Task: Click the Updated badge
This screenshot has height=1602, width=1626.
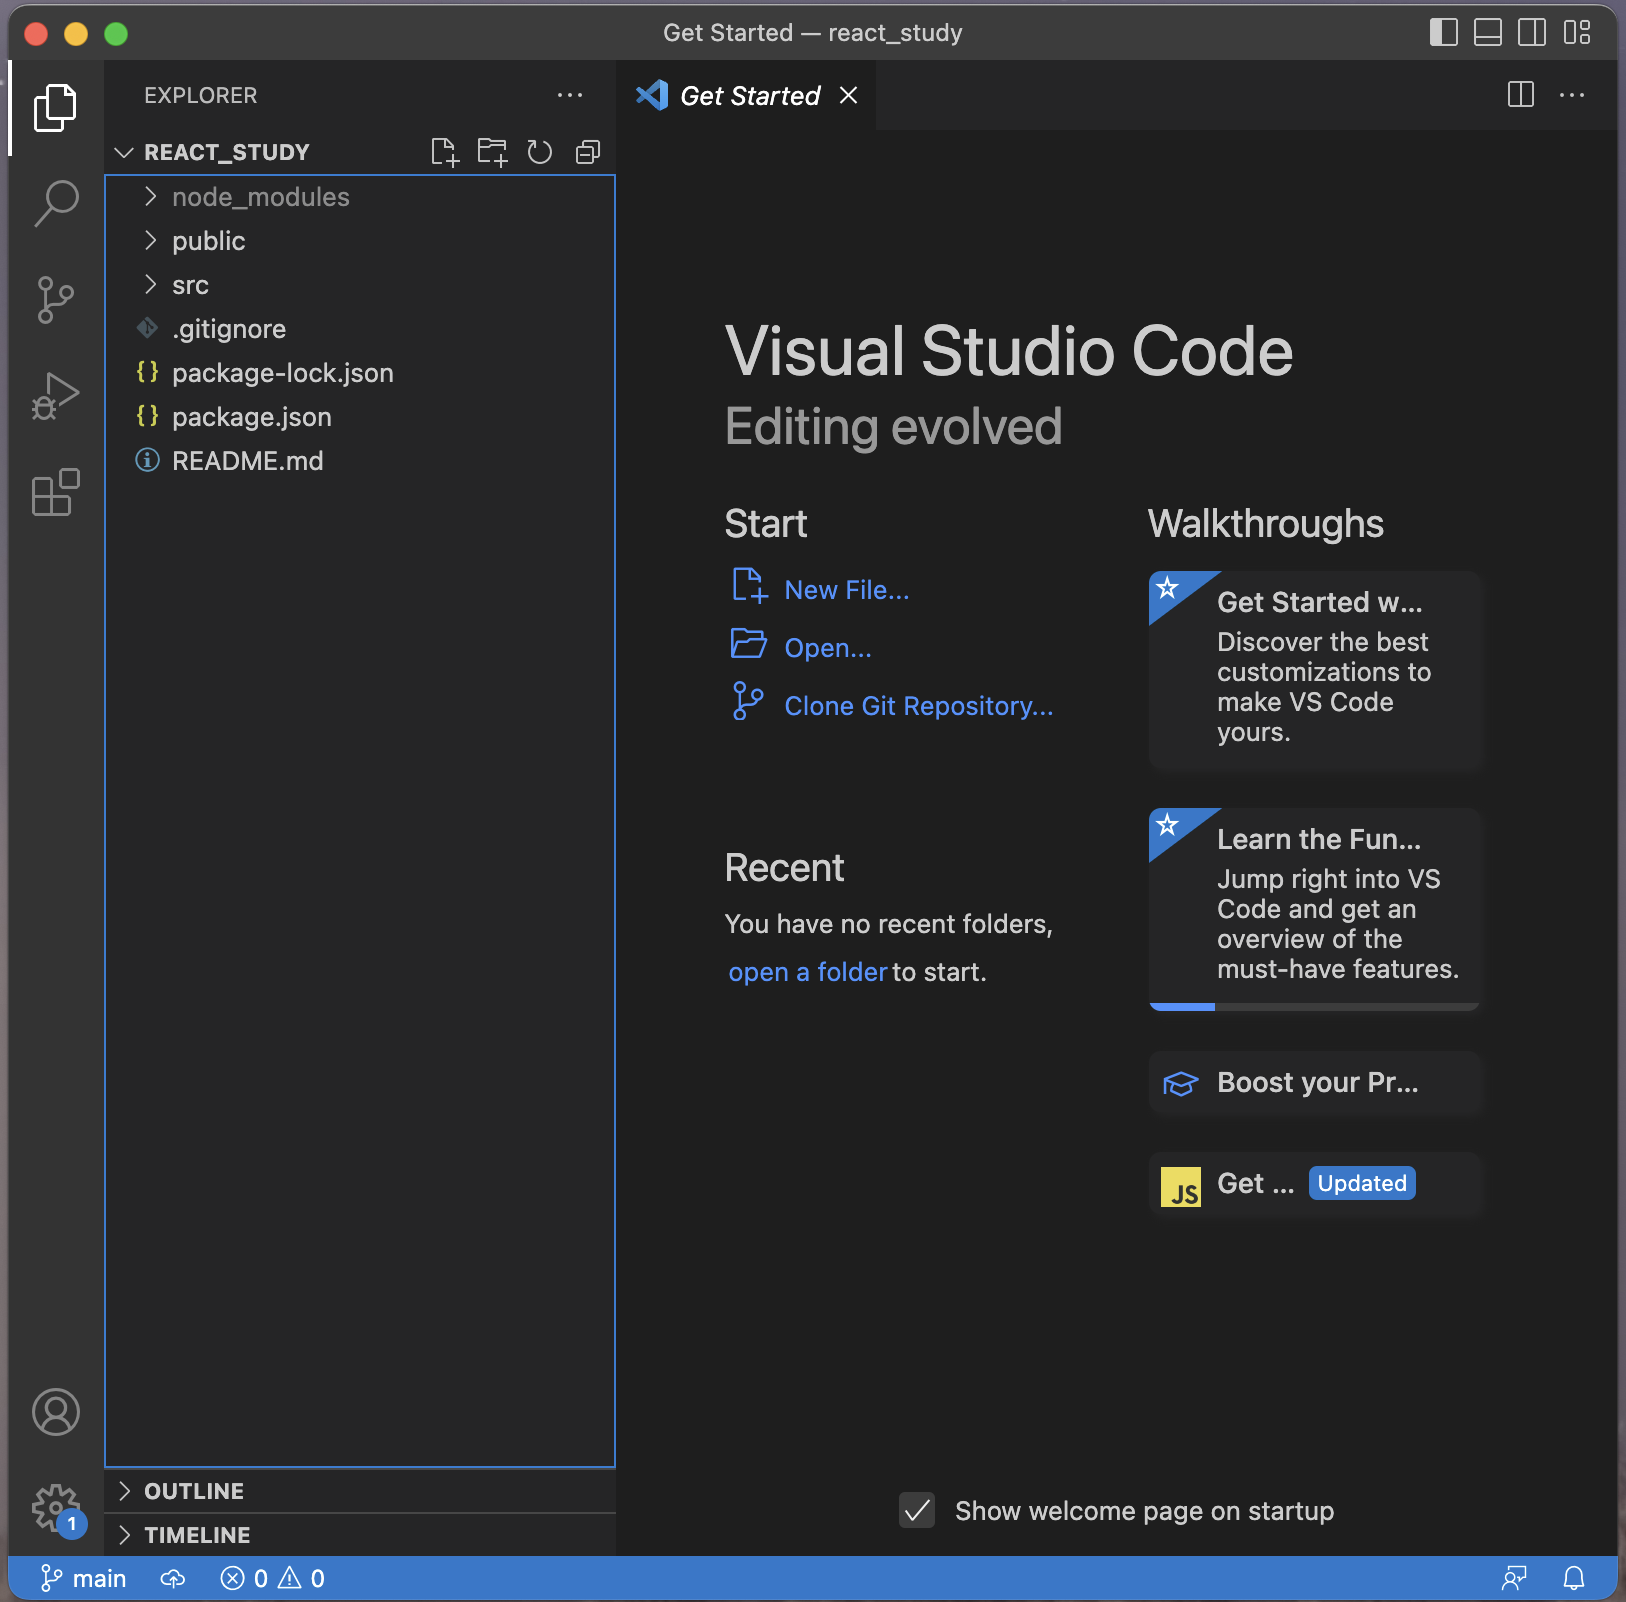Action: [1362, 1183]
